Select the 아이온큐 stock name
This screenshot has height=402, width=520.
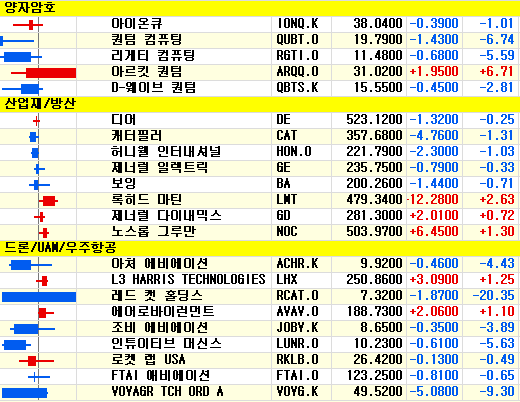(137, 24)
